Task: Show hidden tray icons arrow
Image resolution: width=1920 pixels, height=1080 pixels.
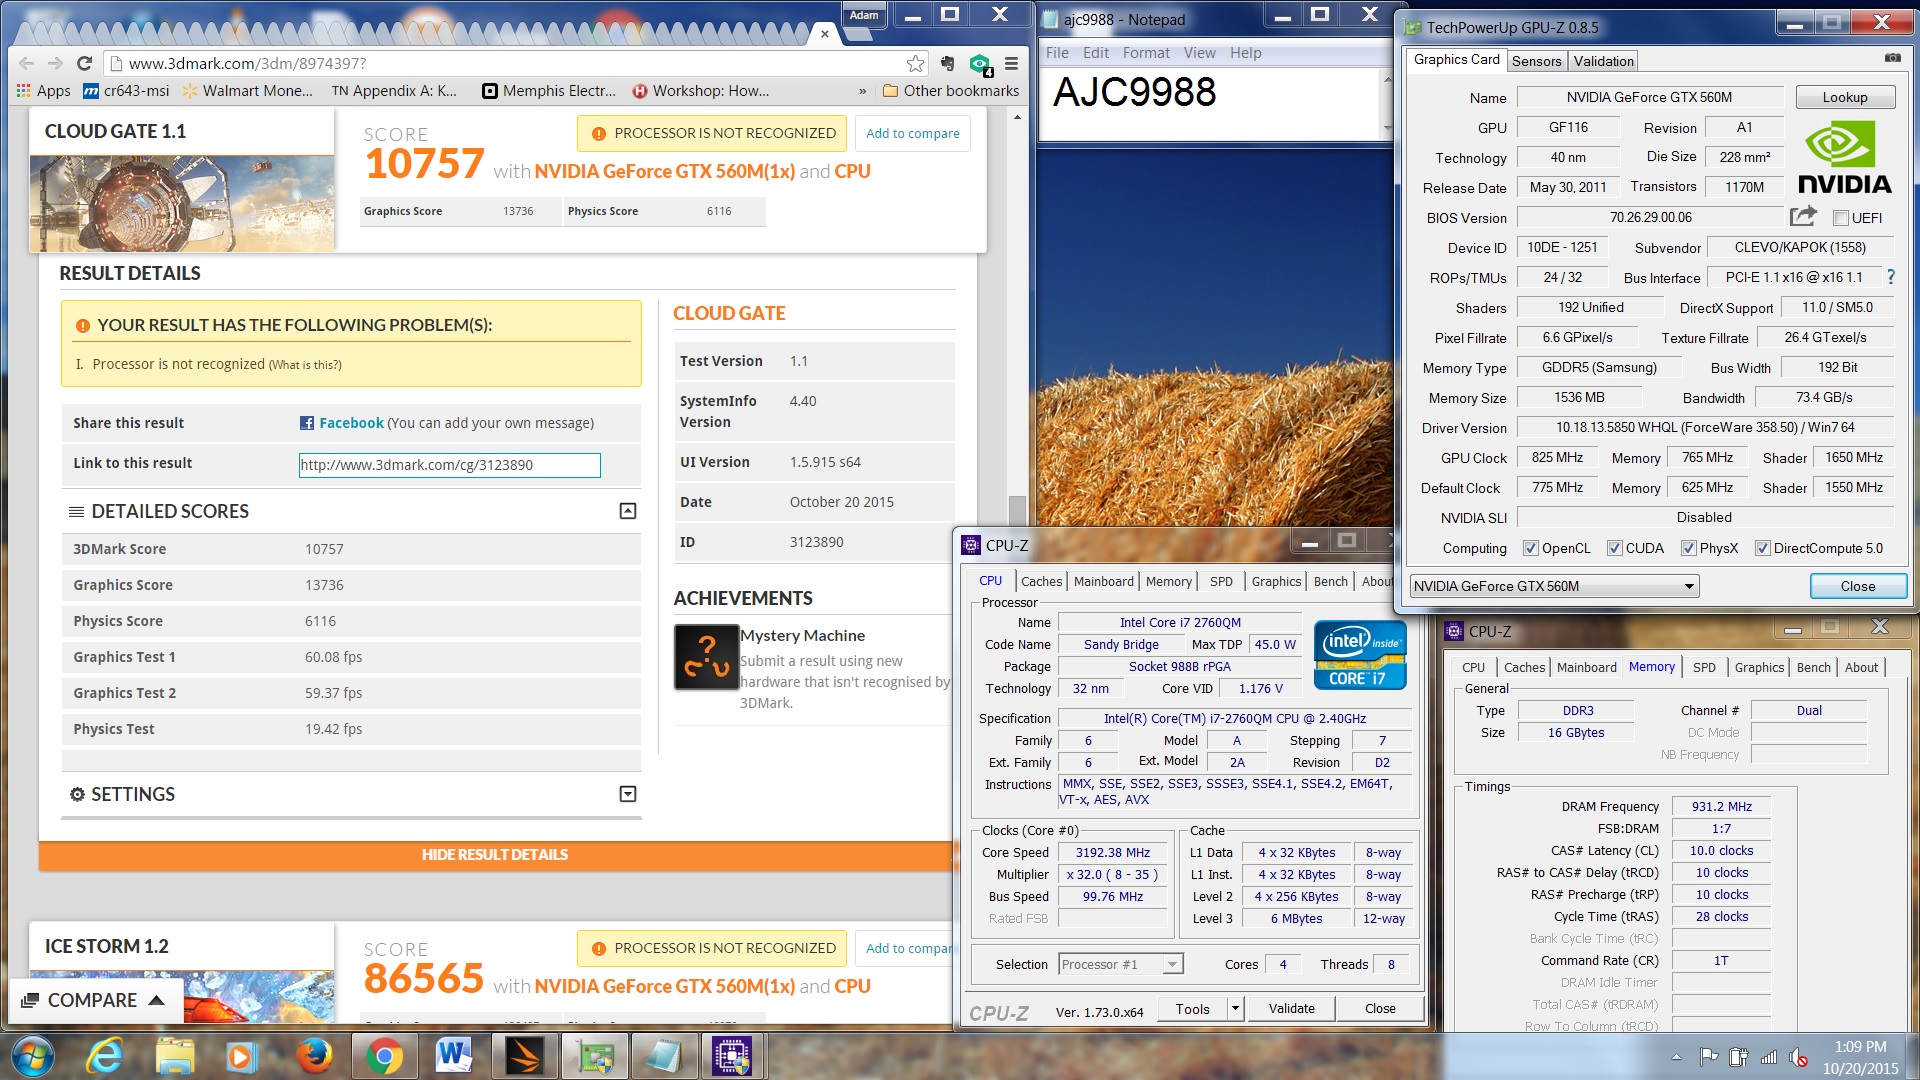Action: click(1676, 1057)
